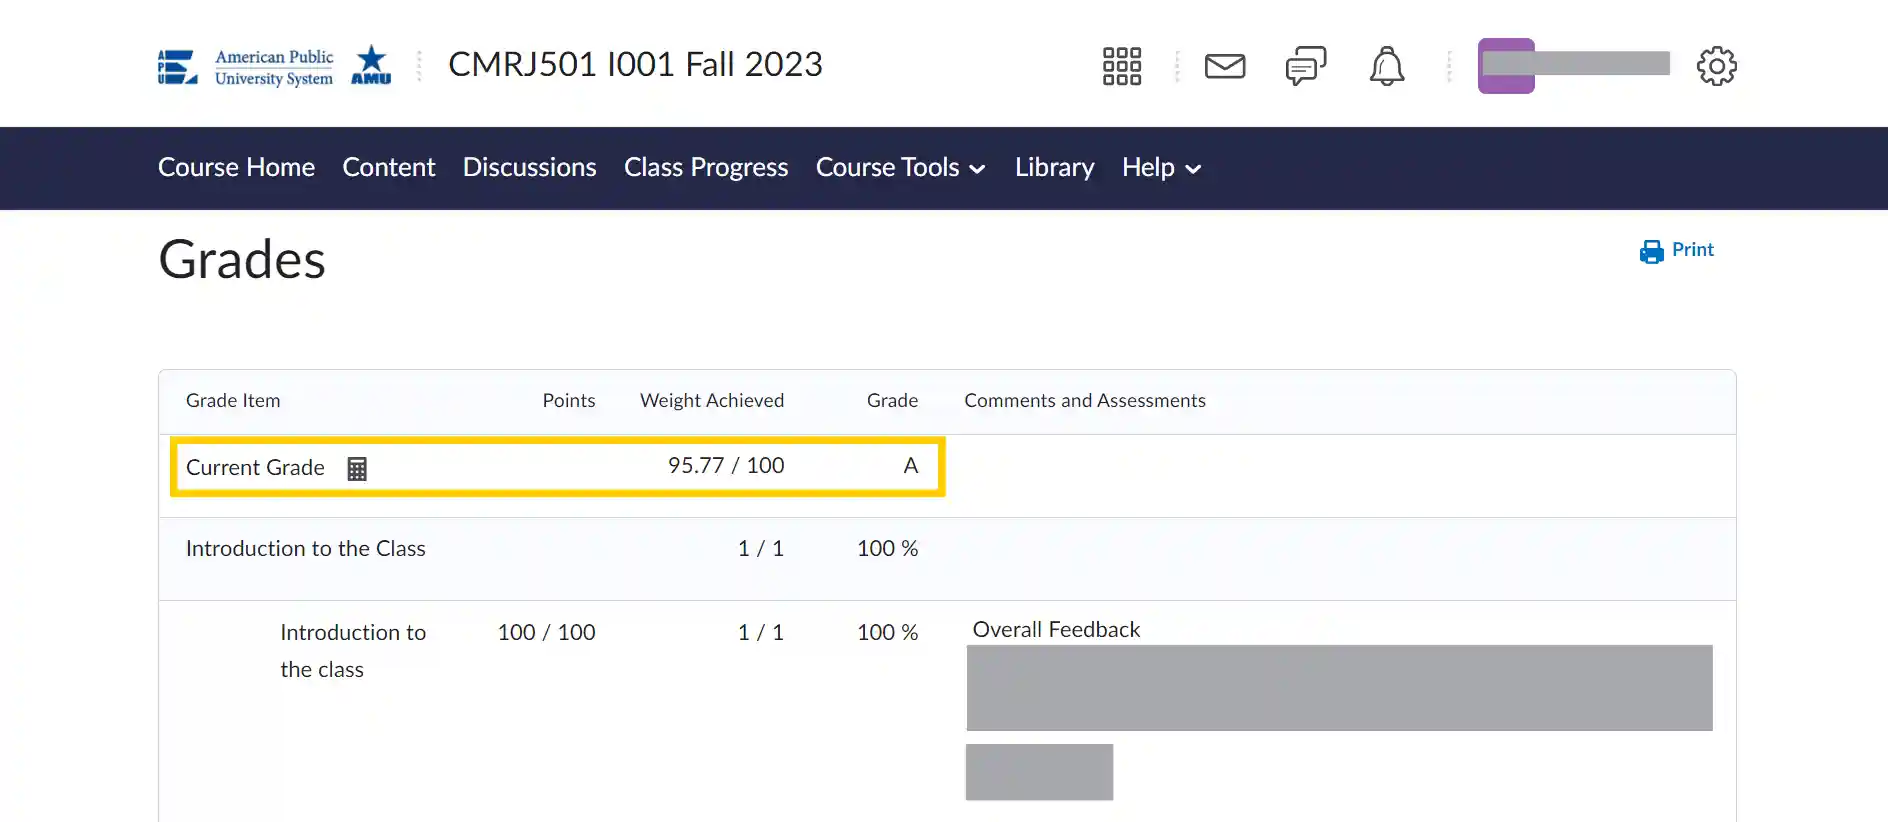
Task: Click the 100 / 100 points value
Action: (x=546, y=633)
